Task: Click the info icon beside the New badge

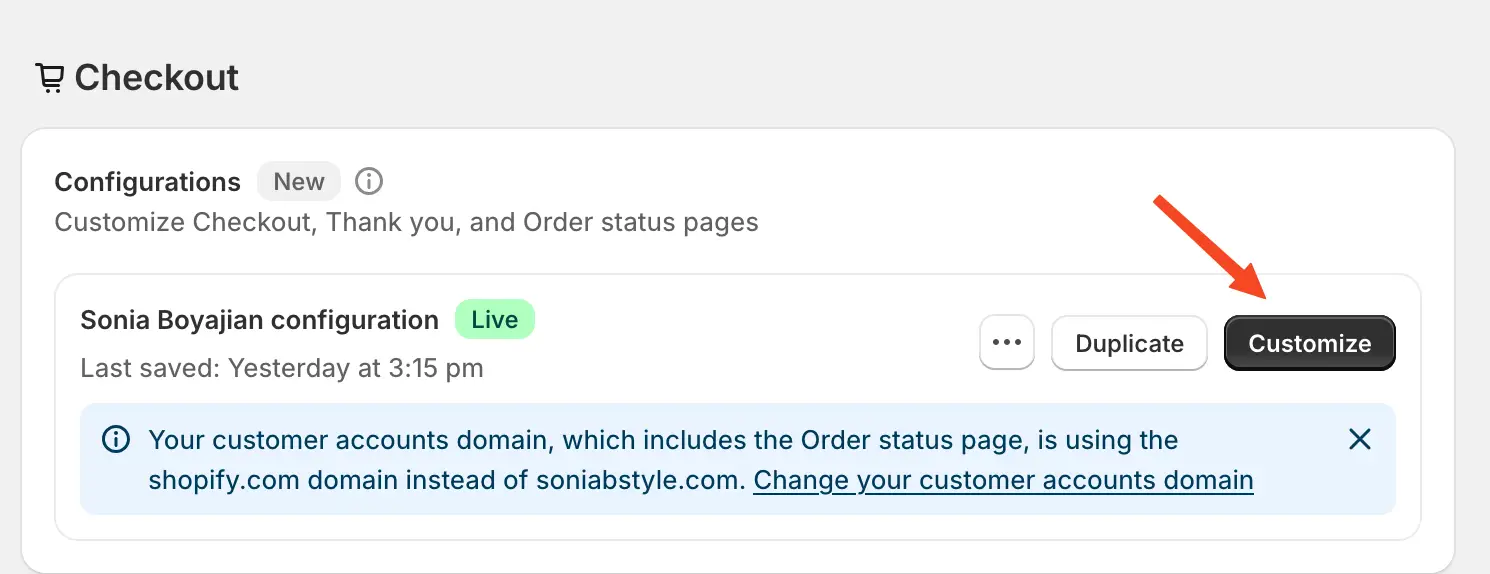Action: click(x=369, y=182)
